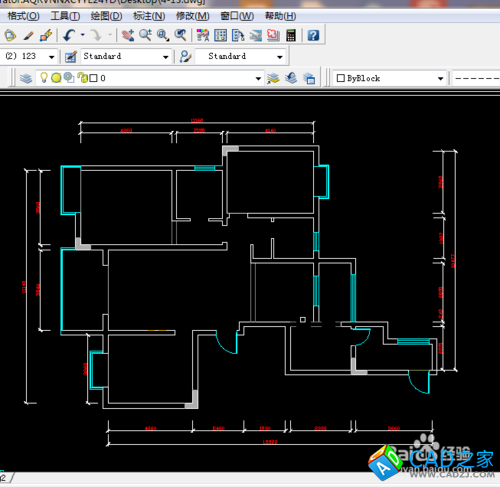Open the 帮助(H) Help menu

click(280, 16)
